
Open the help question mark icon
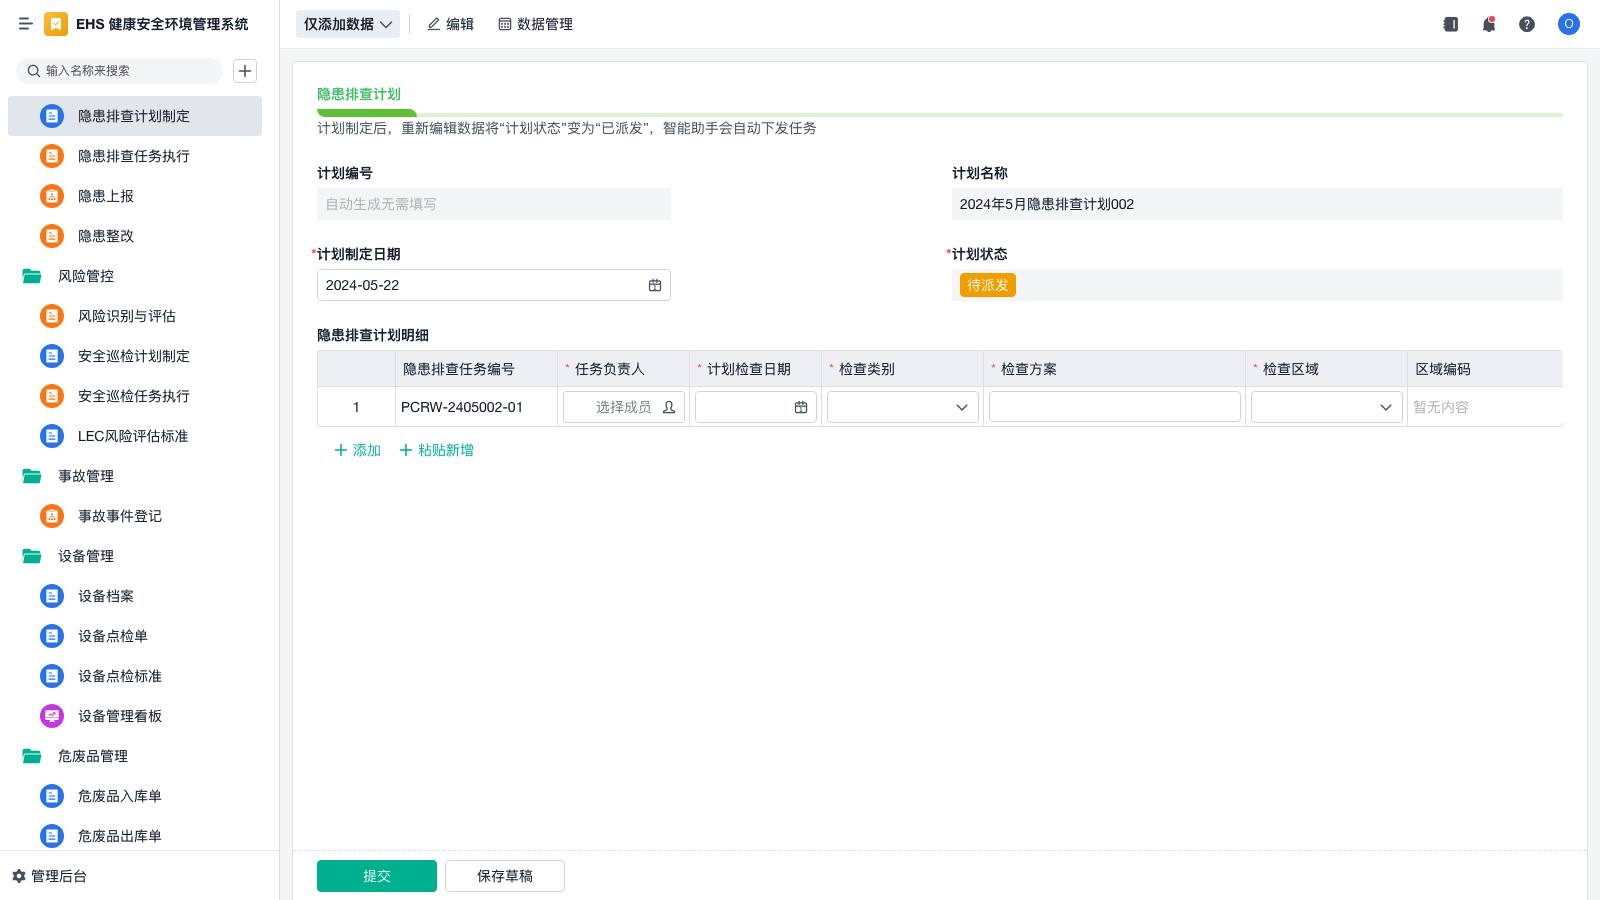click(1527, 24)
